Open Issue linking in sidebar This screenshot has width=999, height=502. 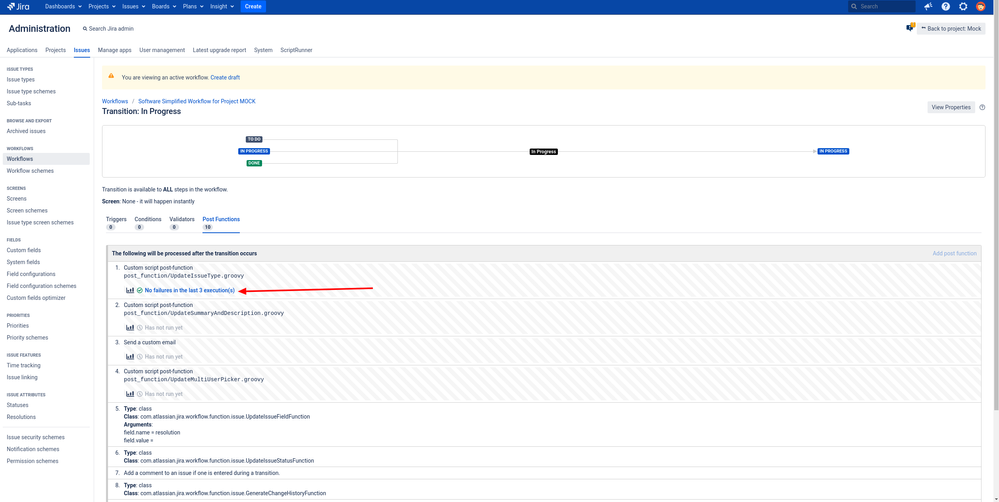click(22, 377)
